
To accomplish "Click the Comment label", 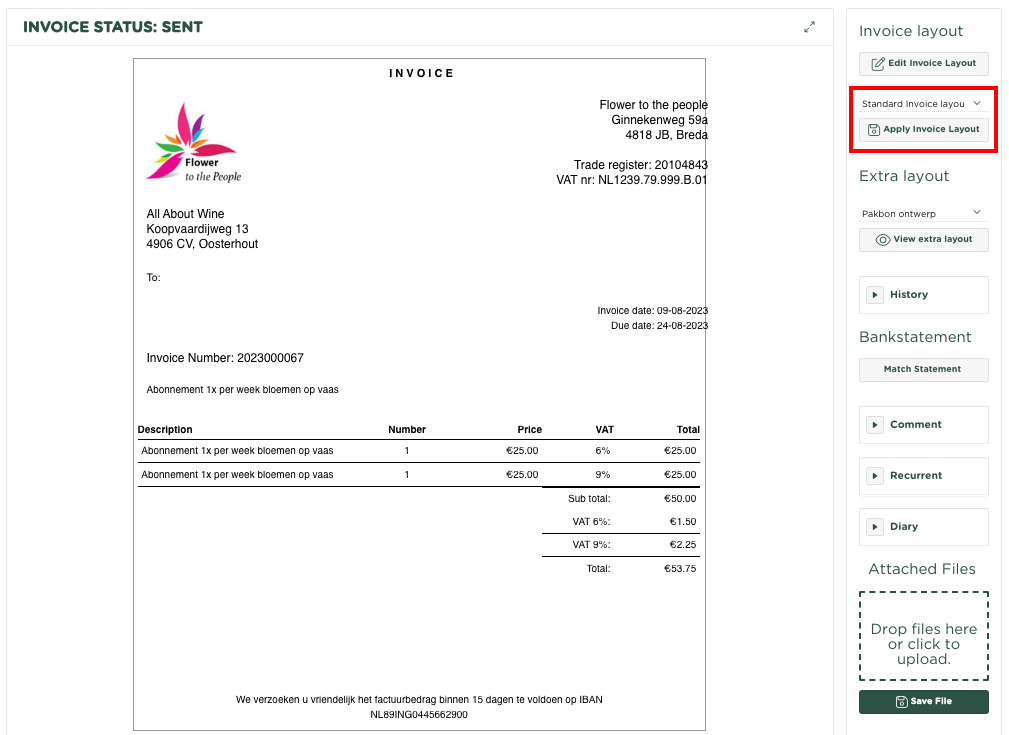I will tap(915, 425).
